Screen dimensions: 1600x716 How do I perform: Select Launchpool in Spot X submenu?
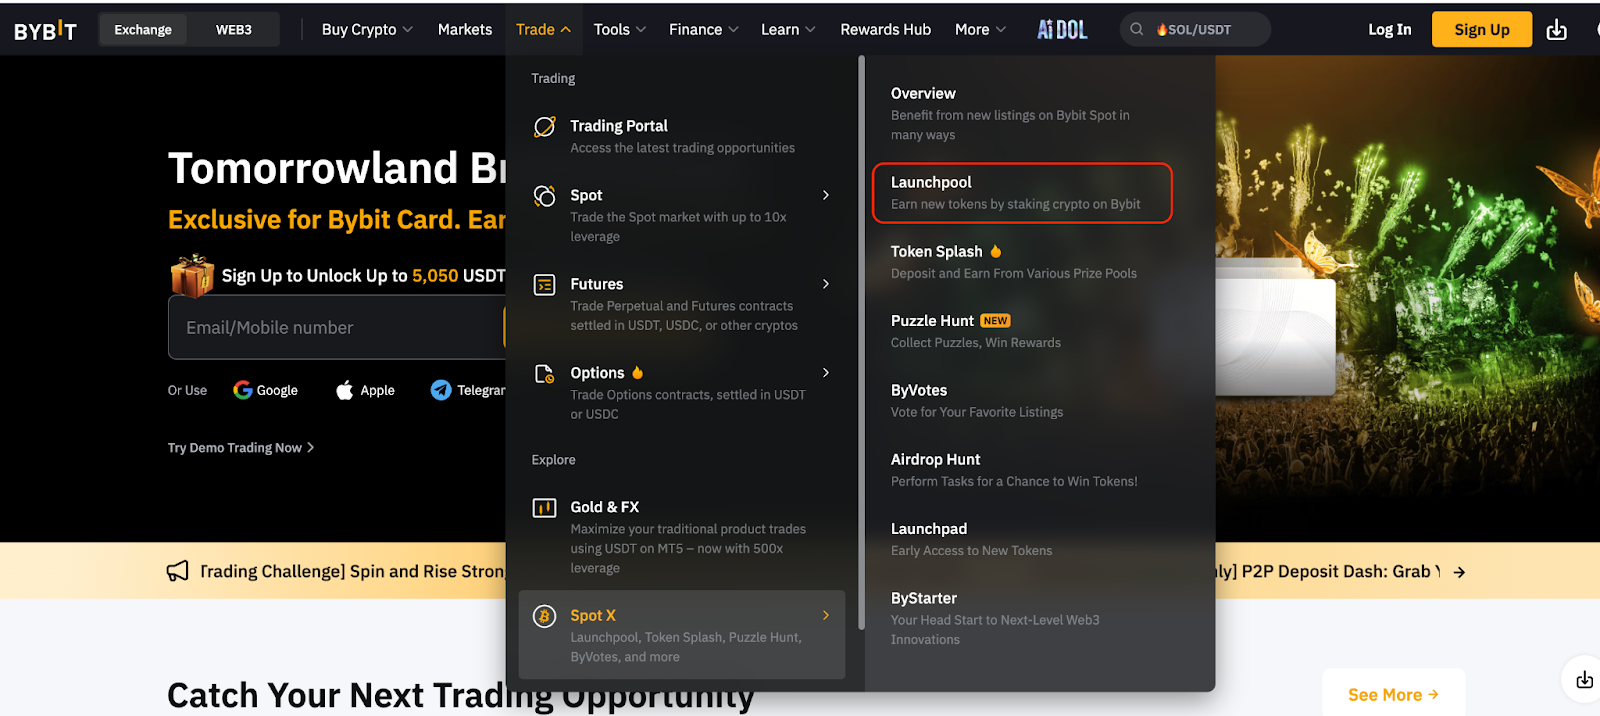click(1022, 193)
